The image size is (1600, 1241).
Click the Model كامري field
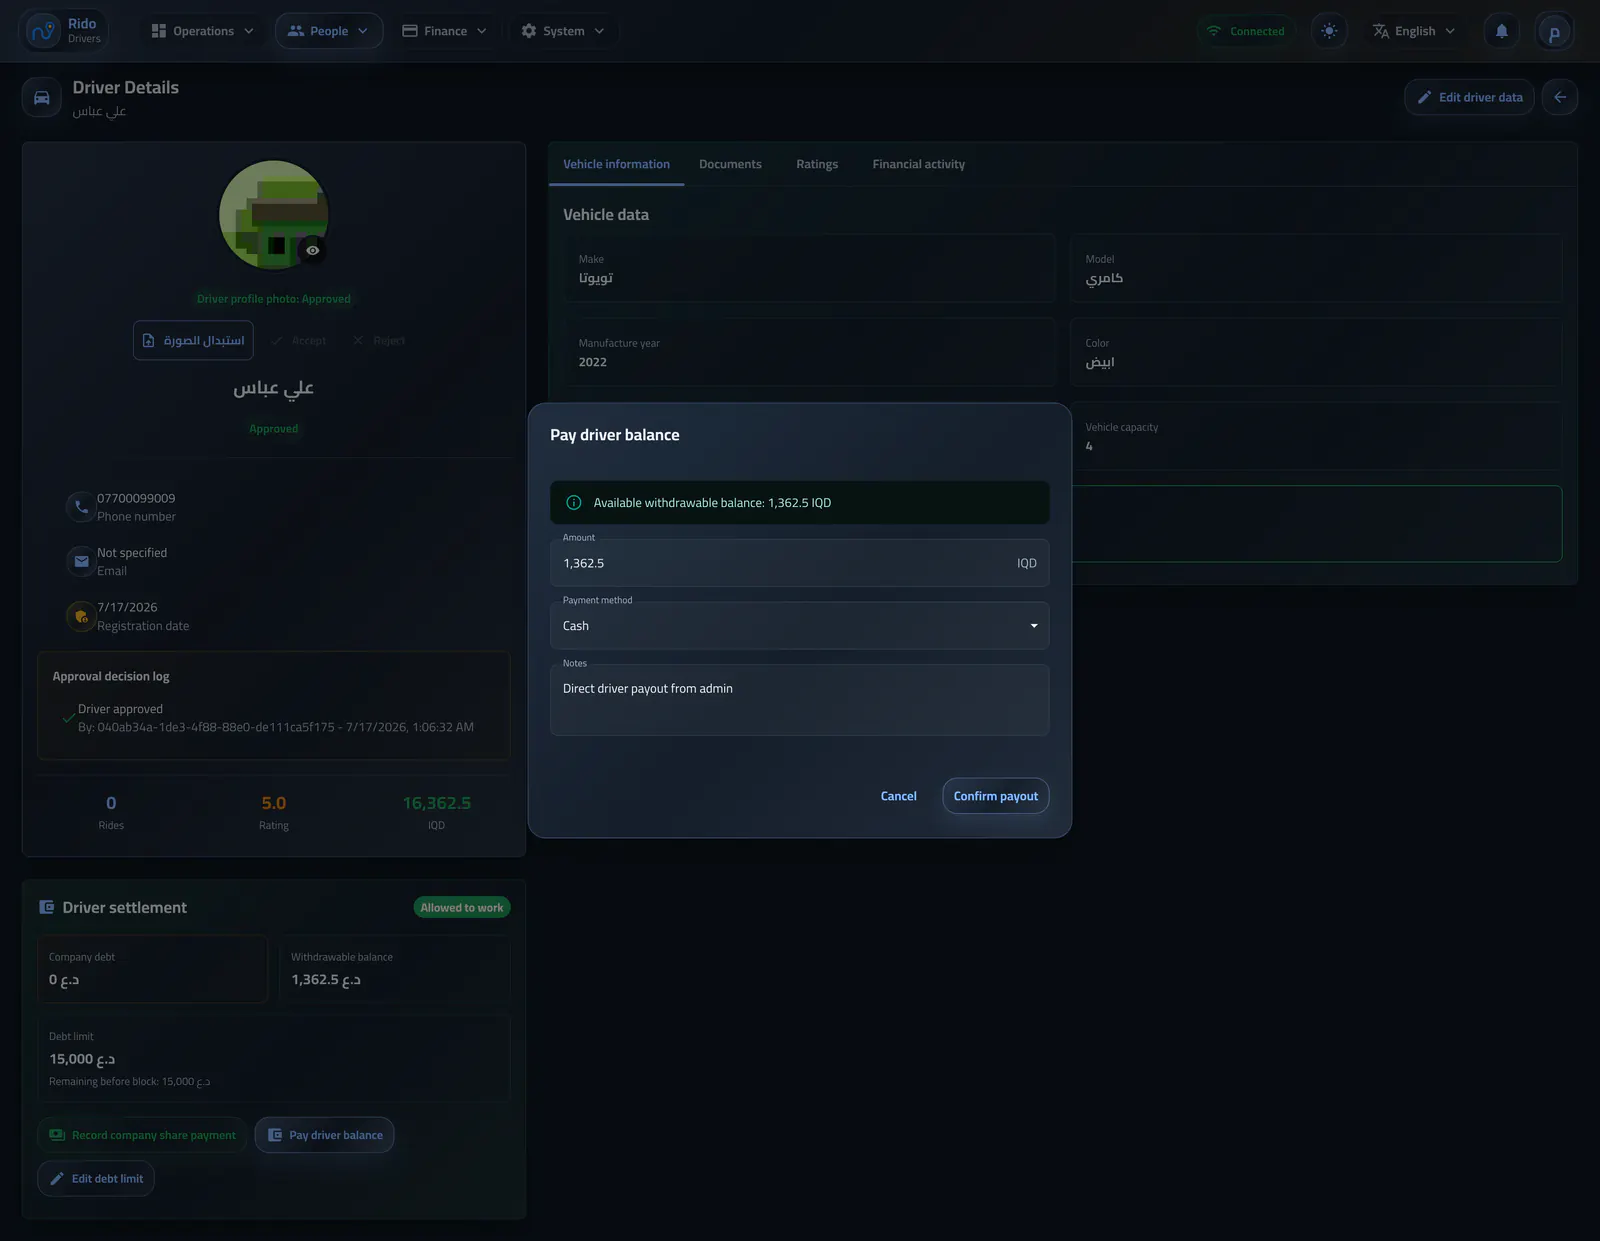1316,268
